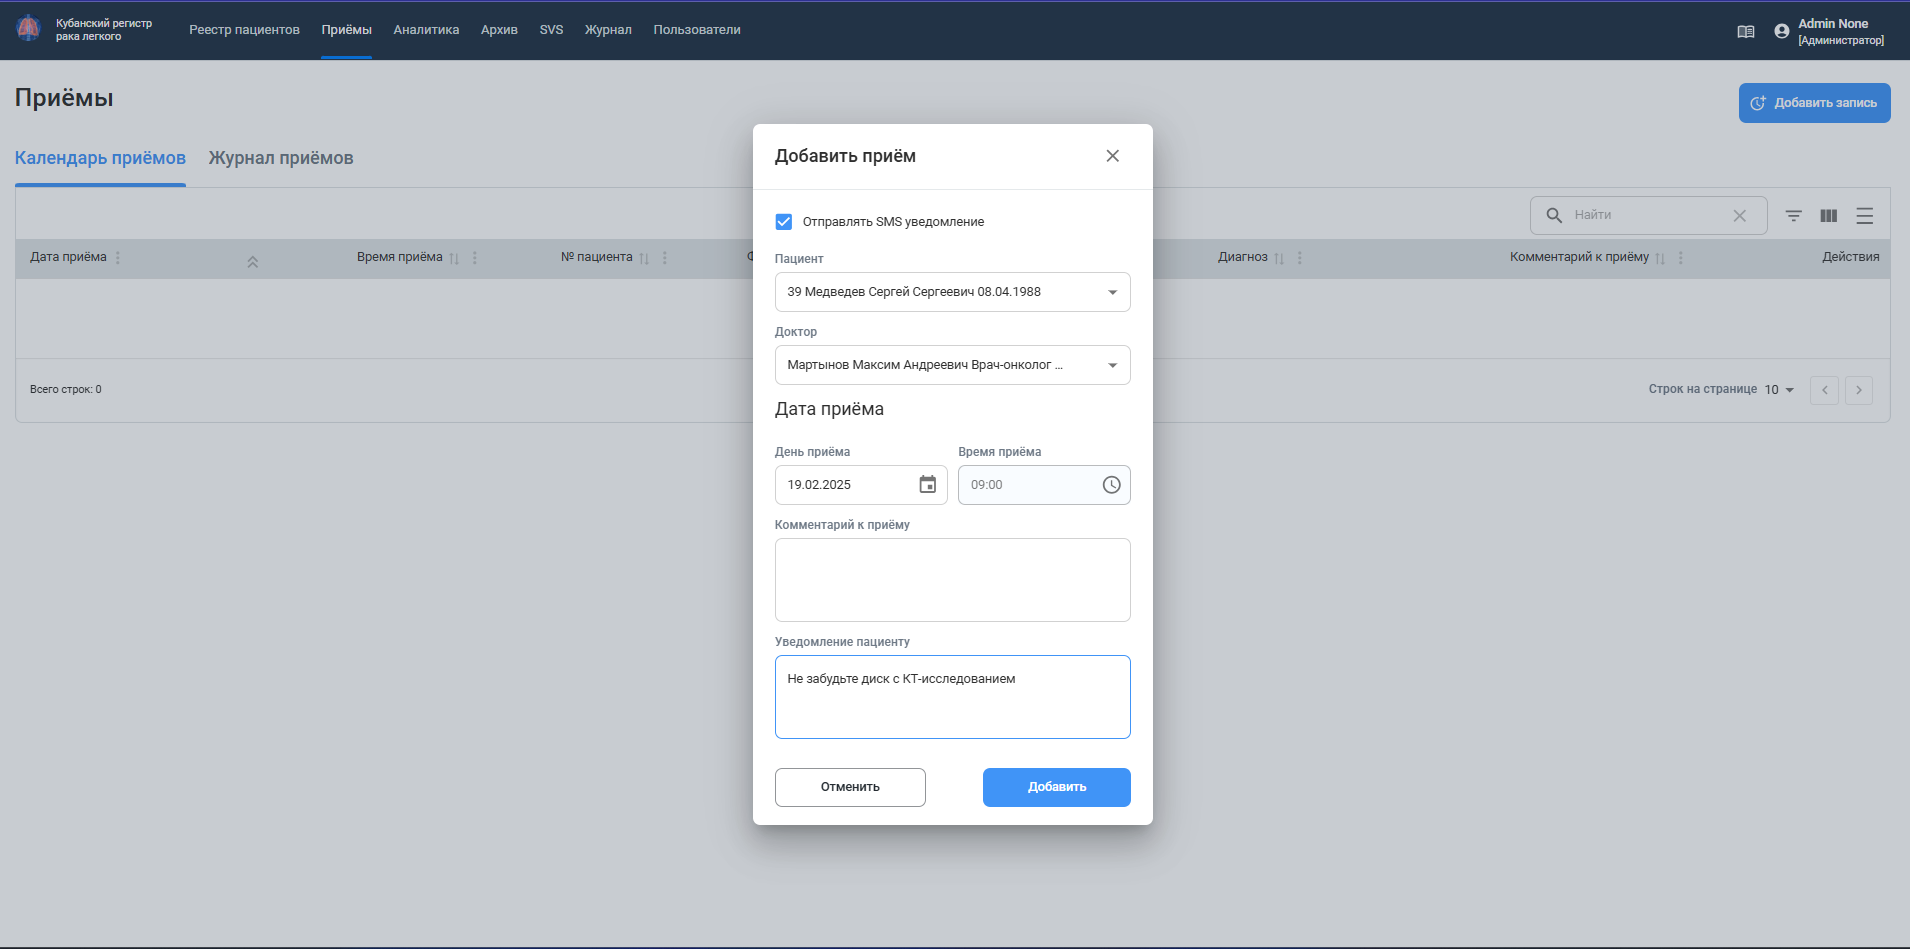Open the column visibility icon
Viewport: 1910px width, 949px height.
click(x=1828, y=216)
